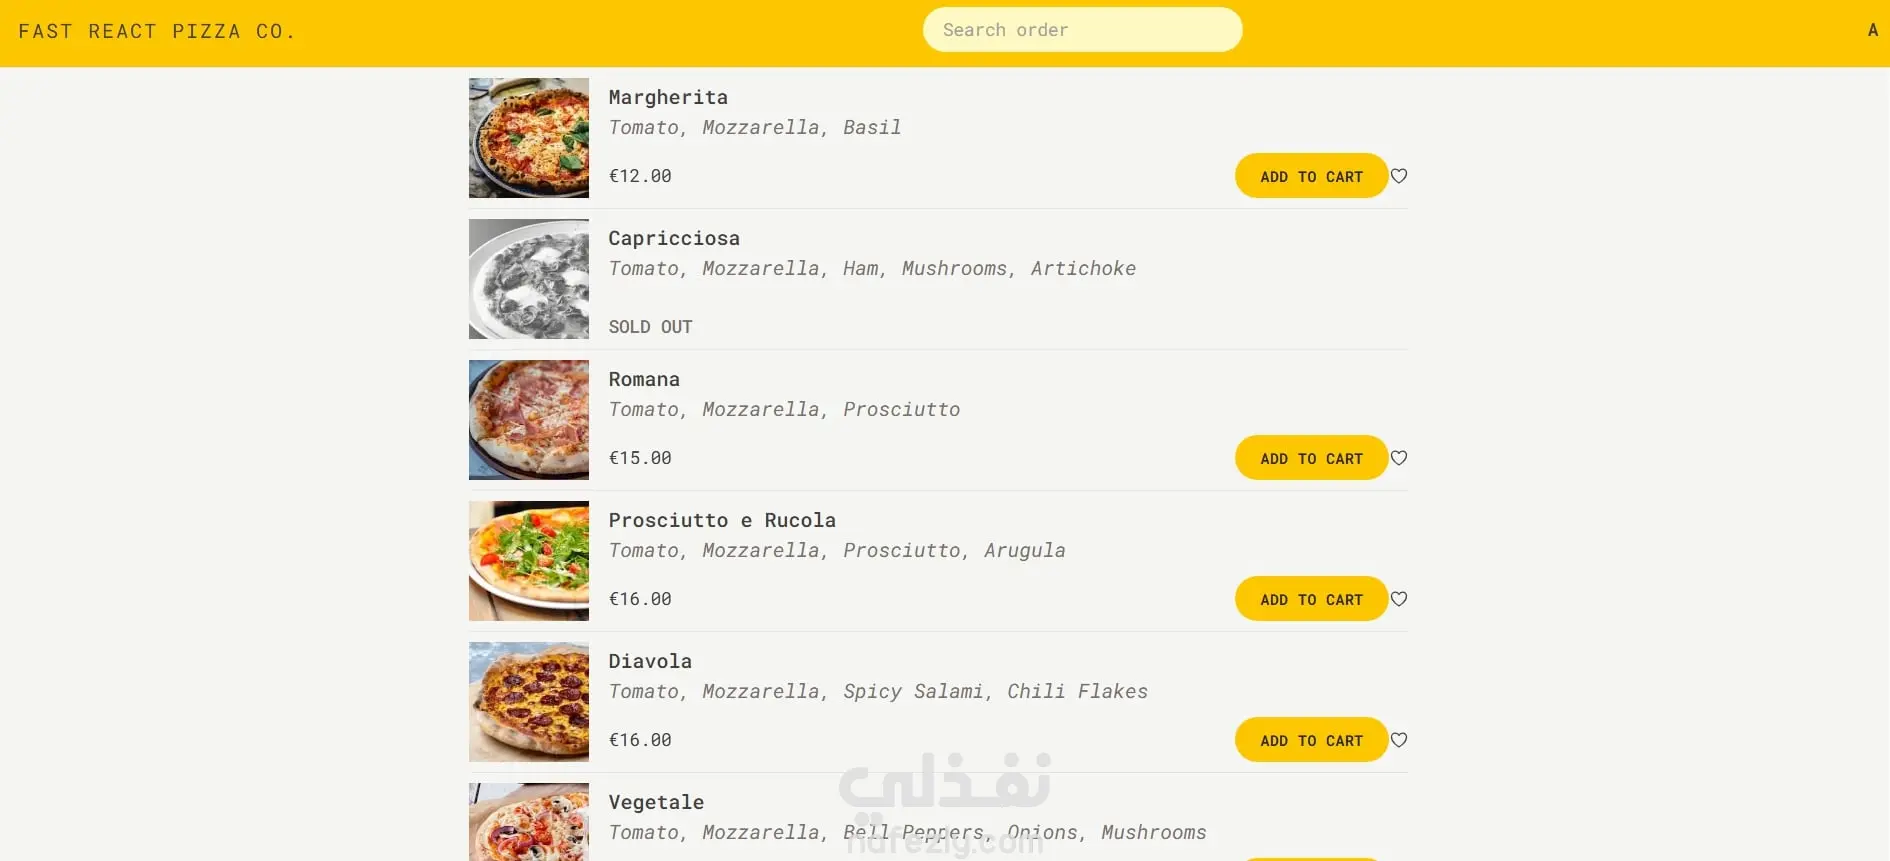This screenshot has height=861, width=1890.
Task: Add Margherita to cart
Action: click(1311, 176)
